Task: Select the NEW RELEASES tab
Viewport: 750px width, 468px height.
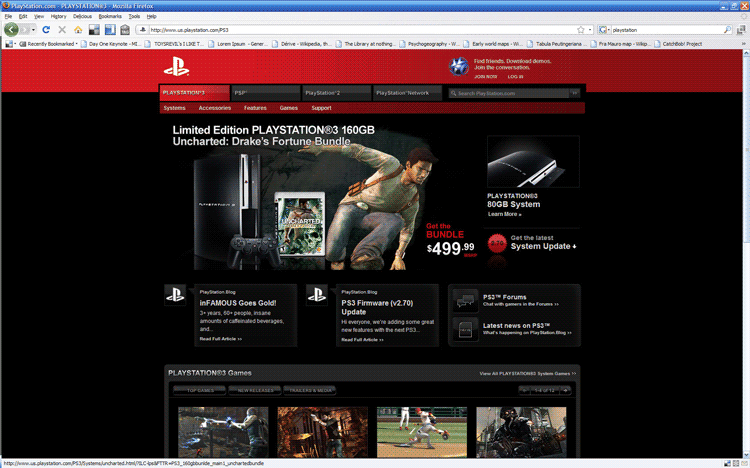Action: click(255, 390)
